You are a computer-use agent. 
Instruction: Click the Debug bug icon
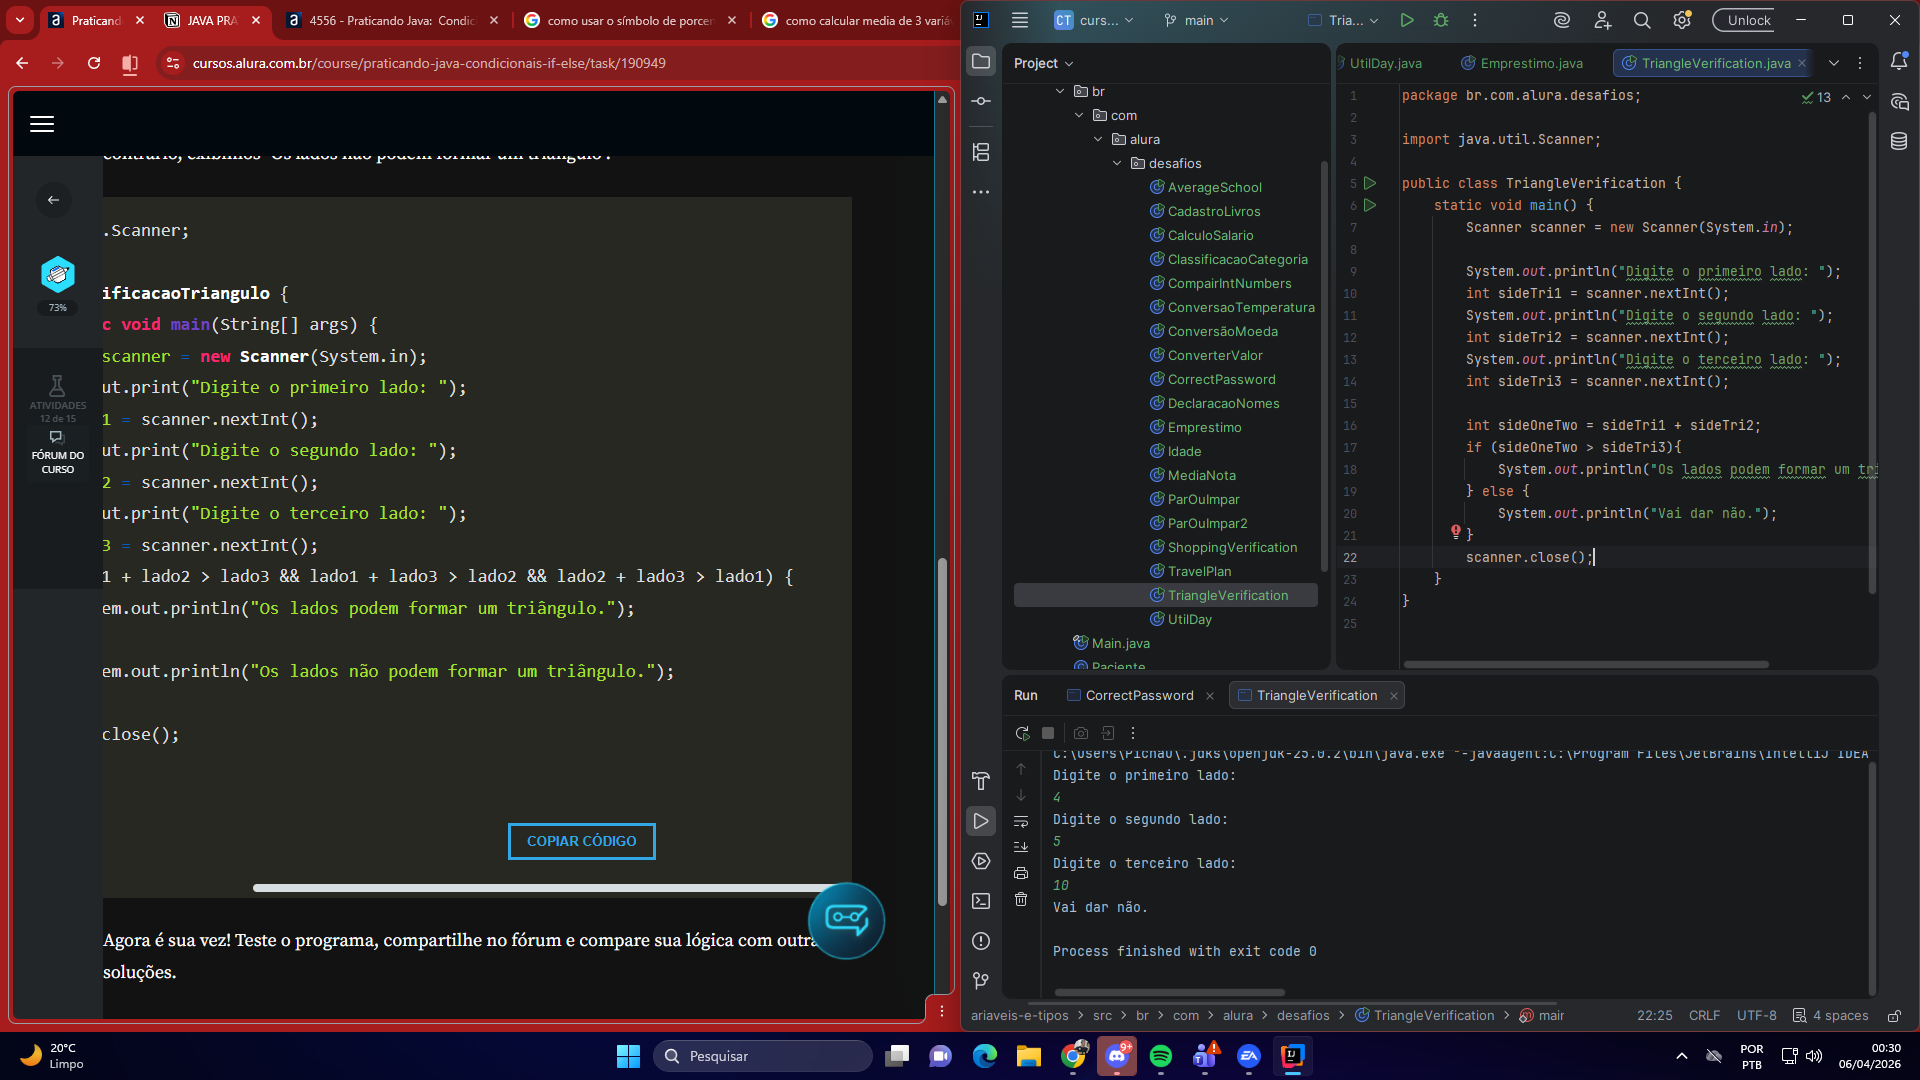point(1441,20)
